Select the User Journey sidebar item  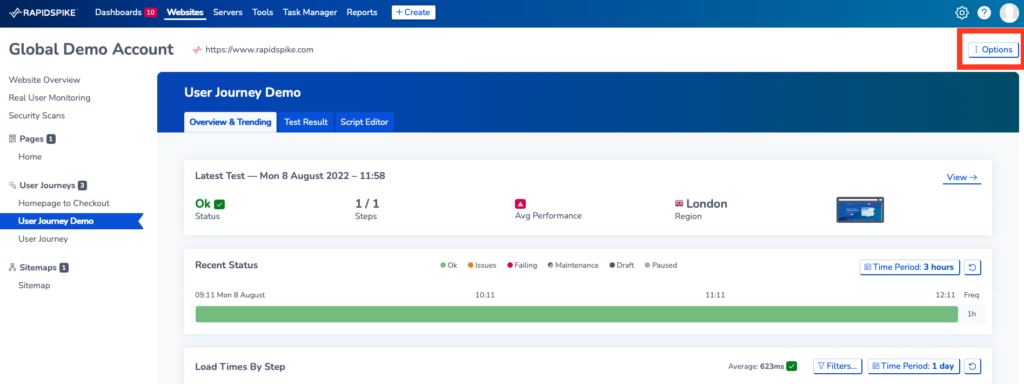tap(43, 239)
